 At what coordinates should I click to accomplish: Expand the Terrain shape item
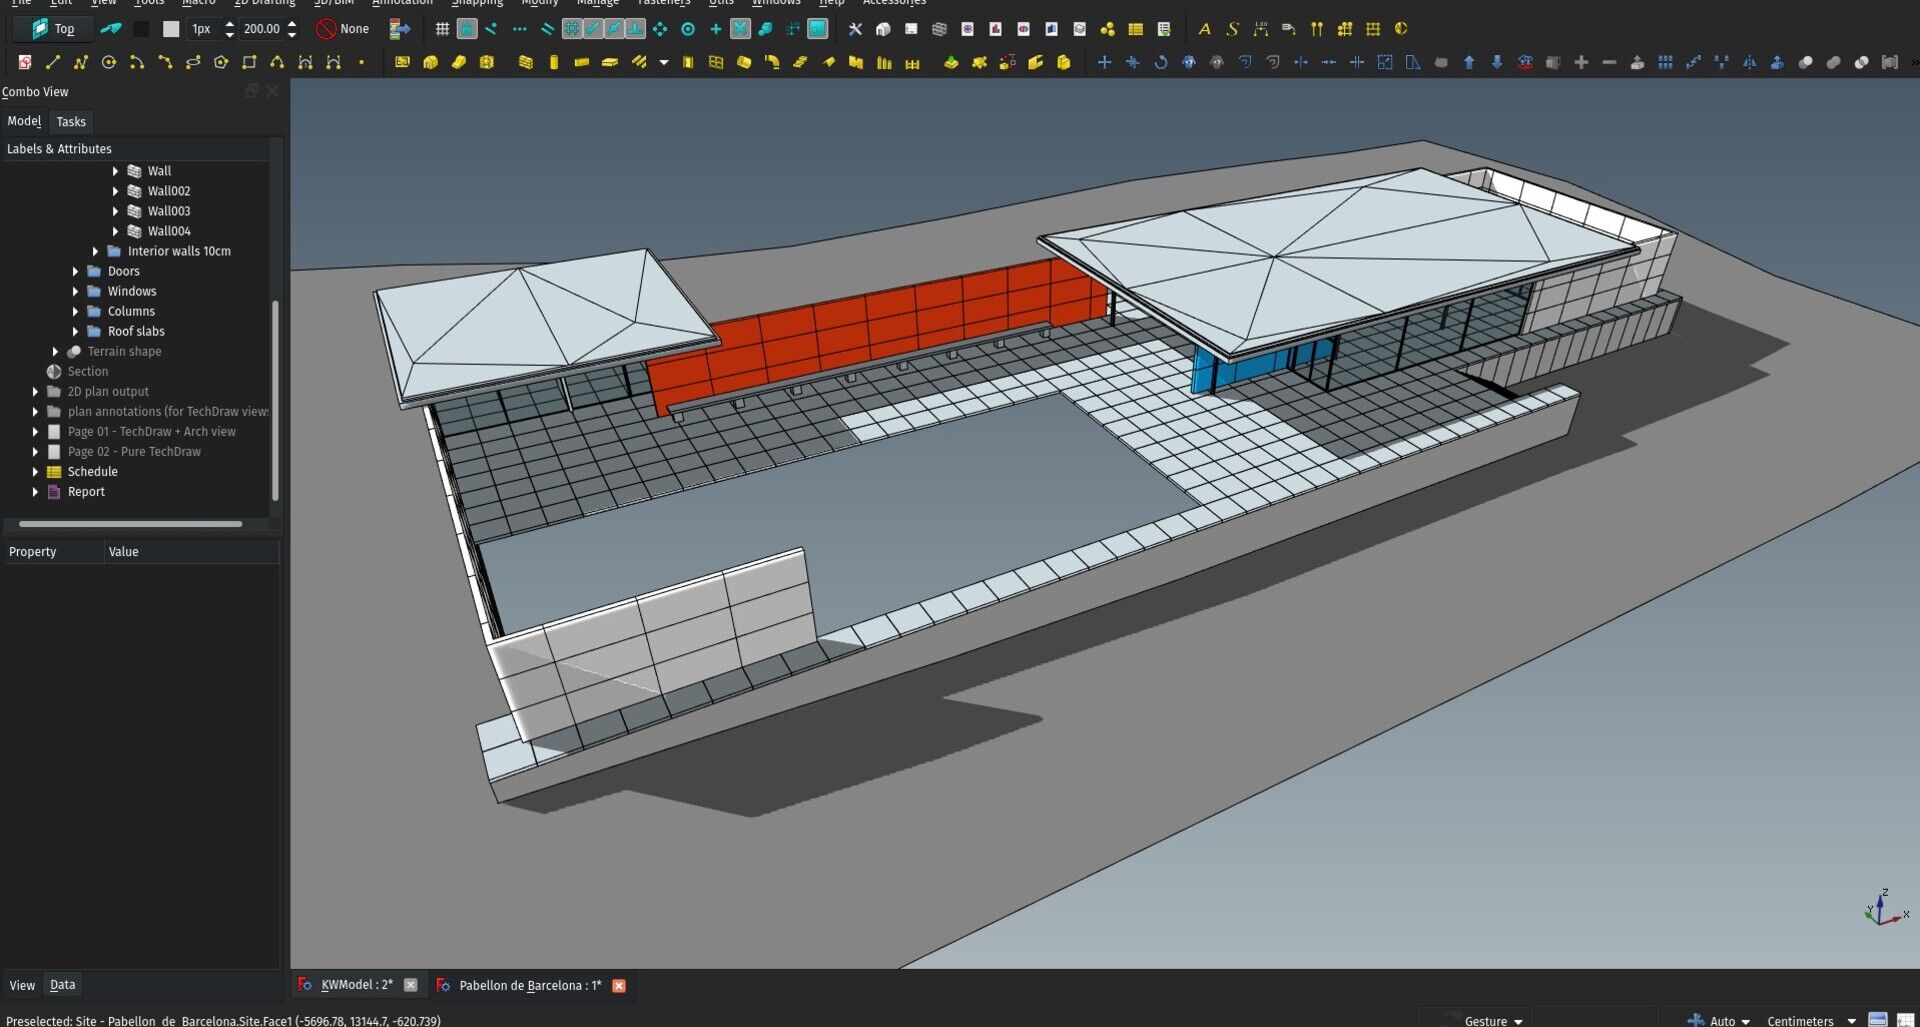(x=55, y=351)
